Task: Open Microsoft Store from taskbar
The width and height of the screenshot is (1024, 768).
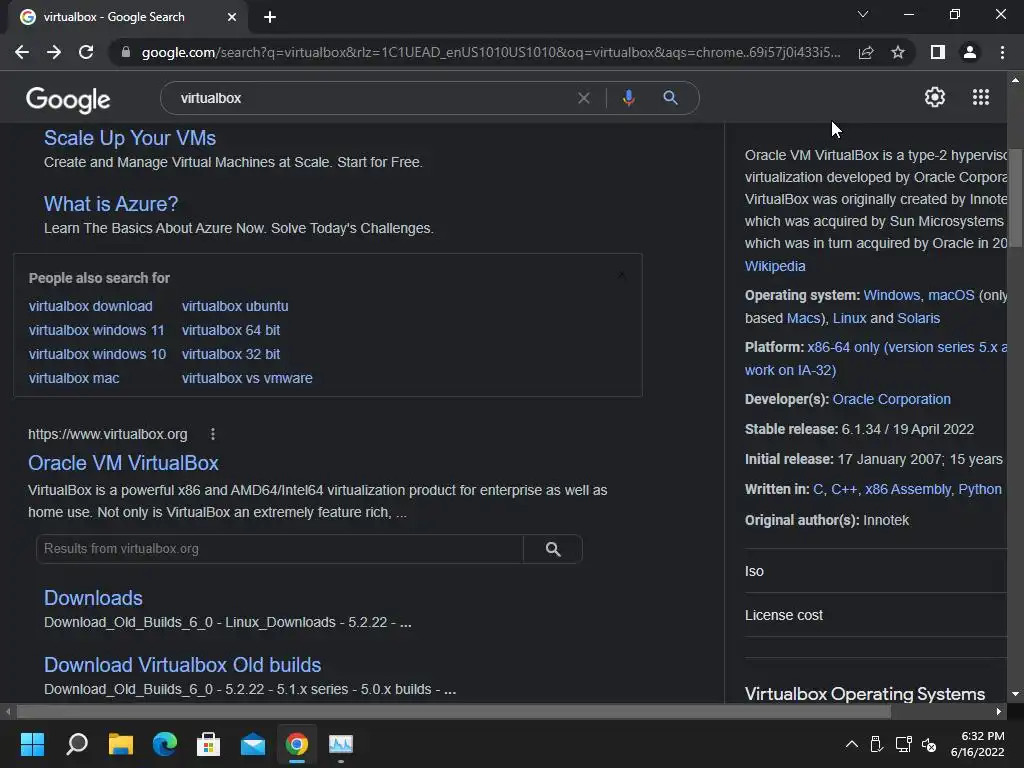Action: point(208,744)
